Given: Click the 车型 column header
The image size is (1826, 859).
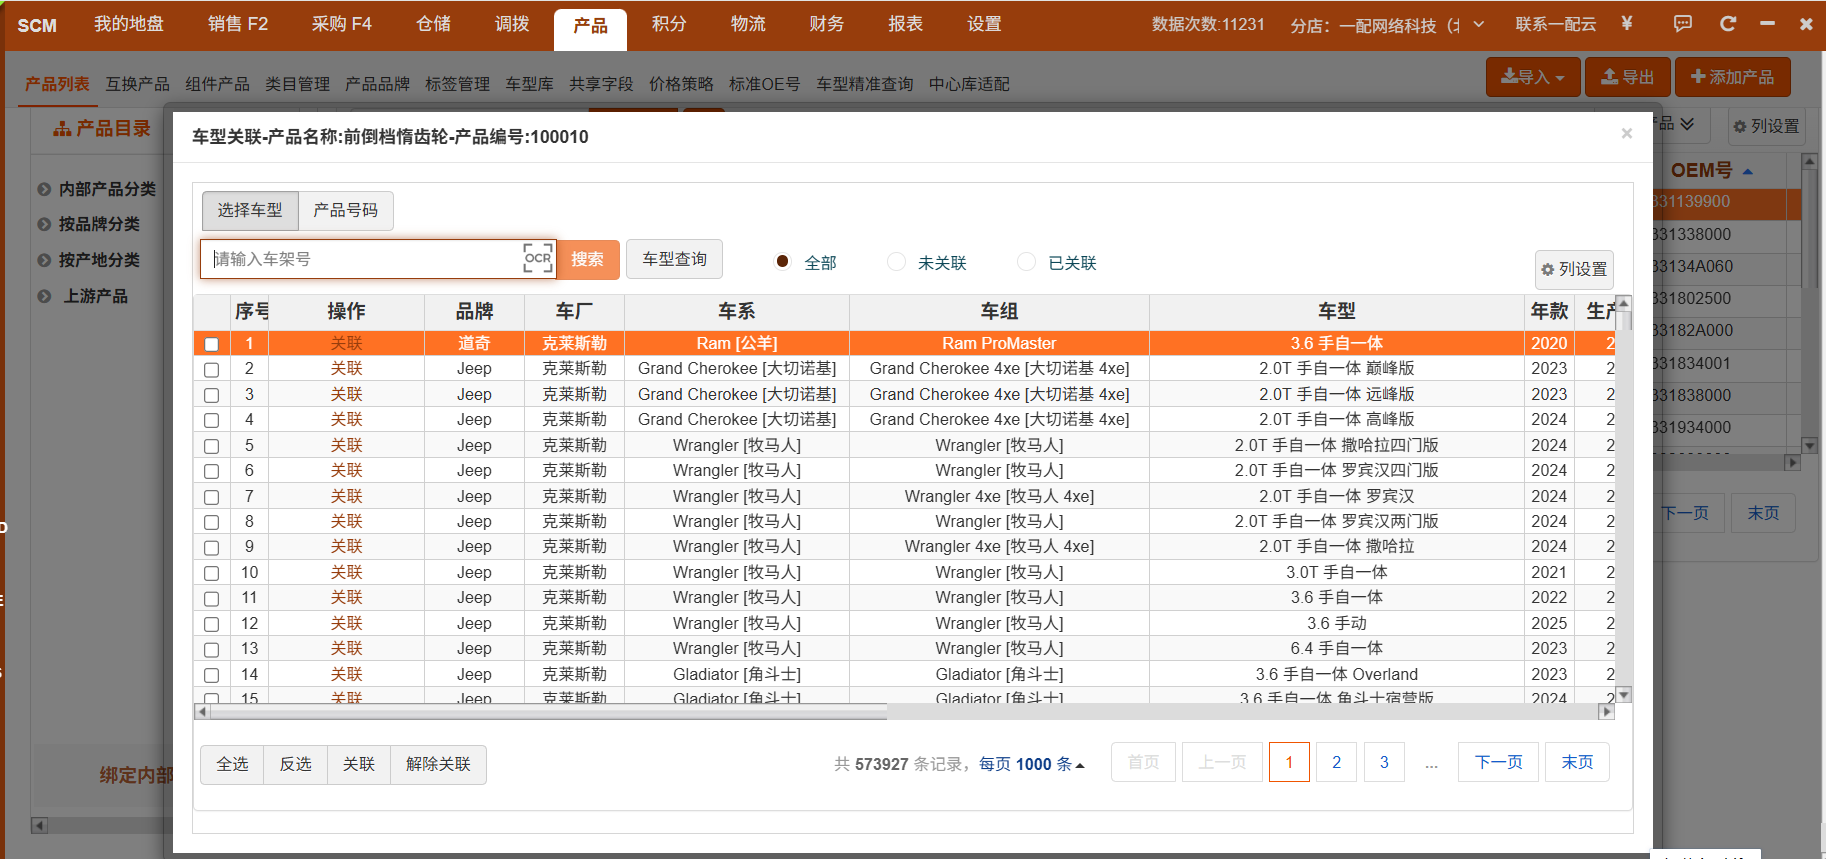Looking at the screenshot, I should click(1336, 311).
